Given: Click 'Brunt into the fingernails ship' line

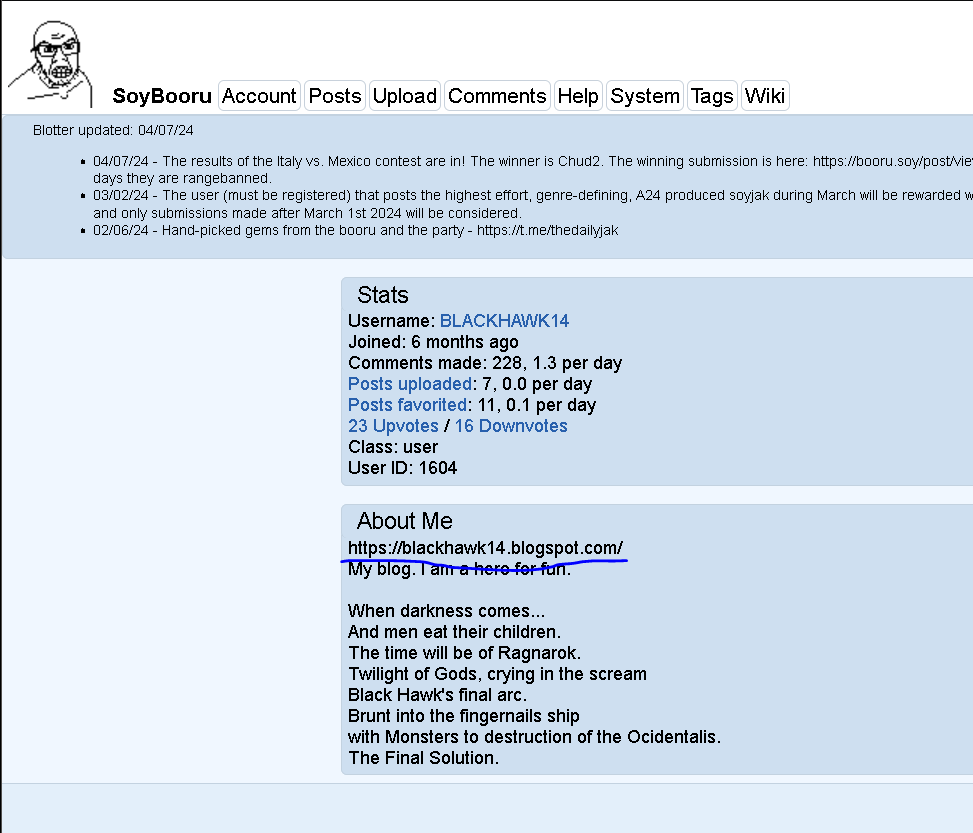Looking at the screenshot, I should pyautogui.click(x=464, y=716).
